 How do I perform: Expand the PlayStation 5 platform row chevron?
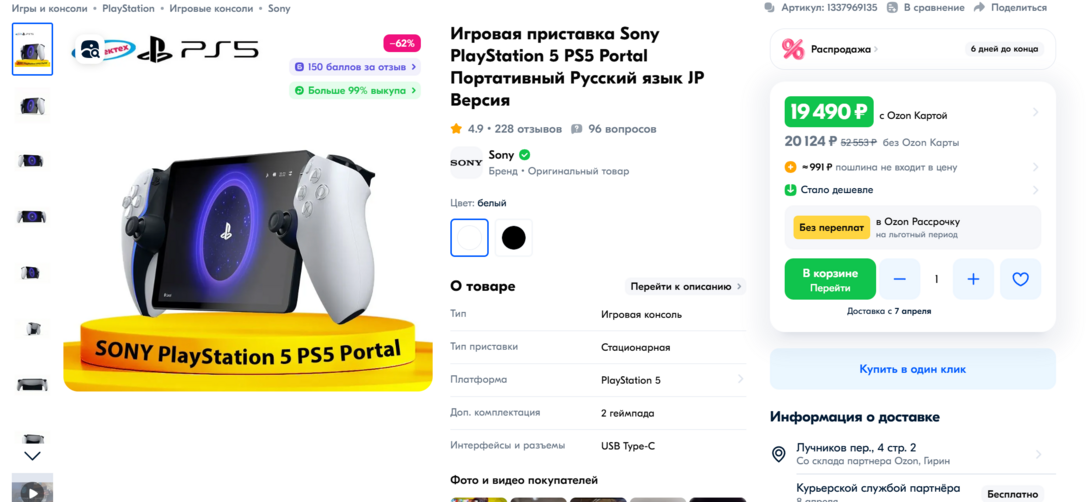pos(740,380)
